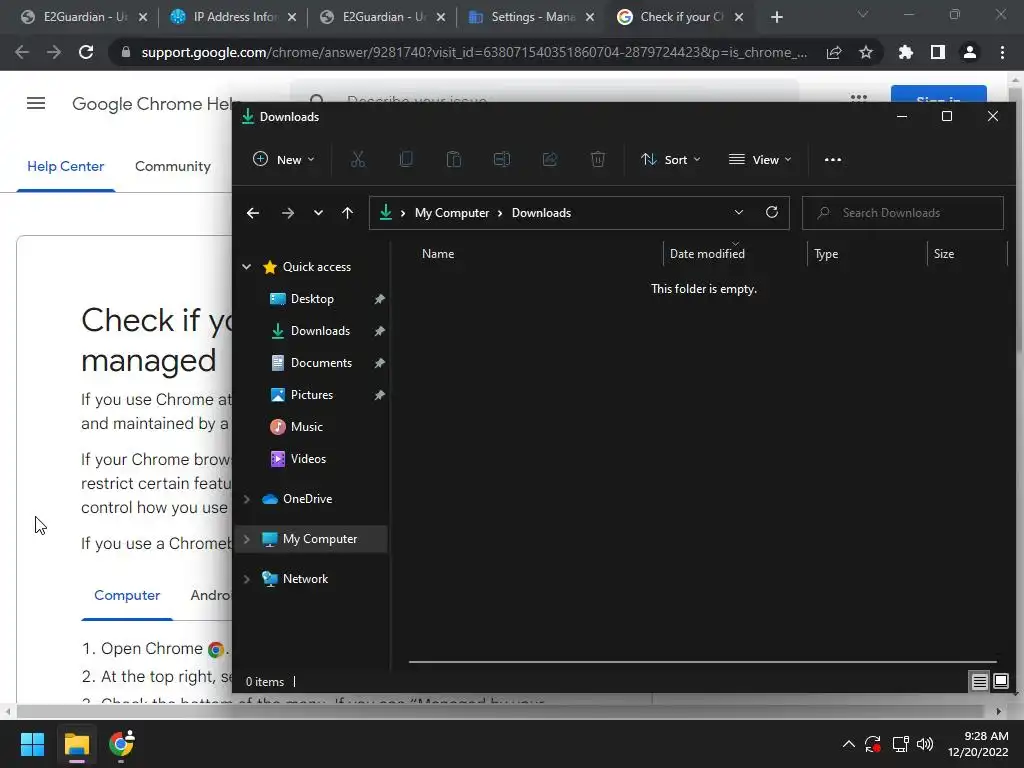
Task: Open the Windows Start menu
Action: click(32, 744)
